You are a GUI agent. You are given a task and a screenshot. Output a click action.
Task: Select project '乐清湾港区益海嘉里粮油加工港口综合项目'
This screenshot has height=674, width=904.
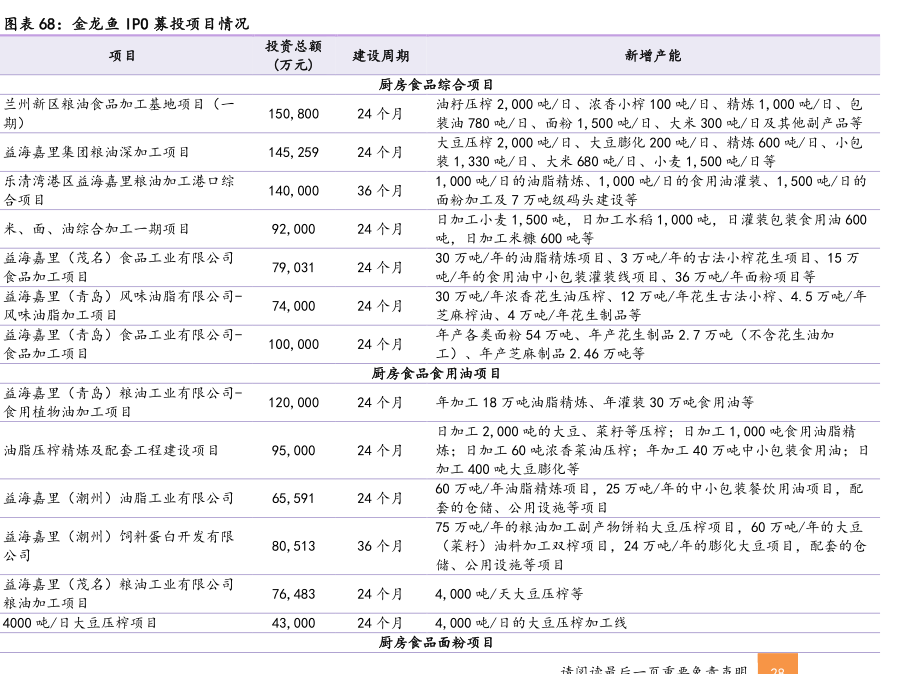(119, 190)
